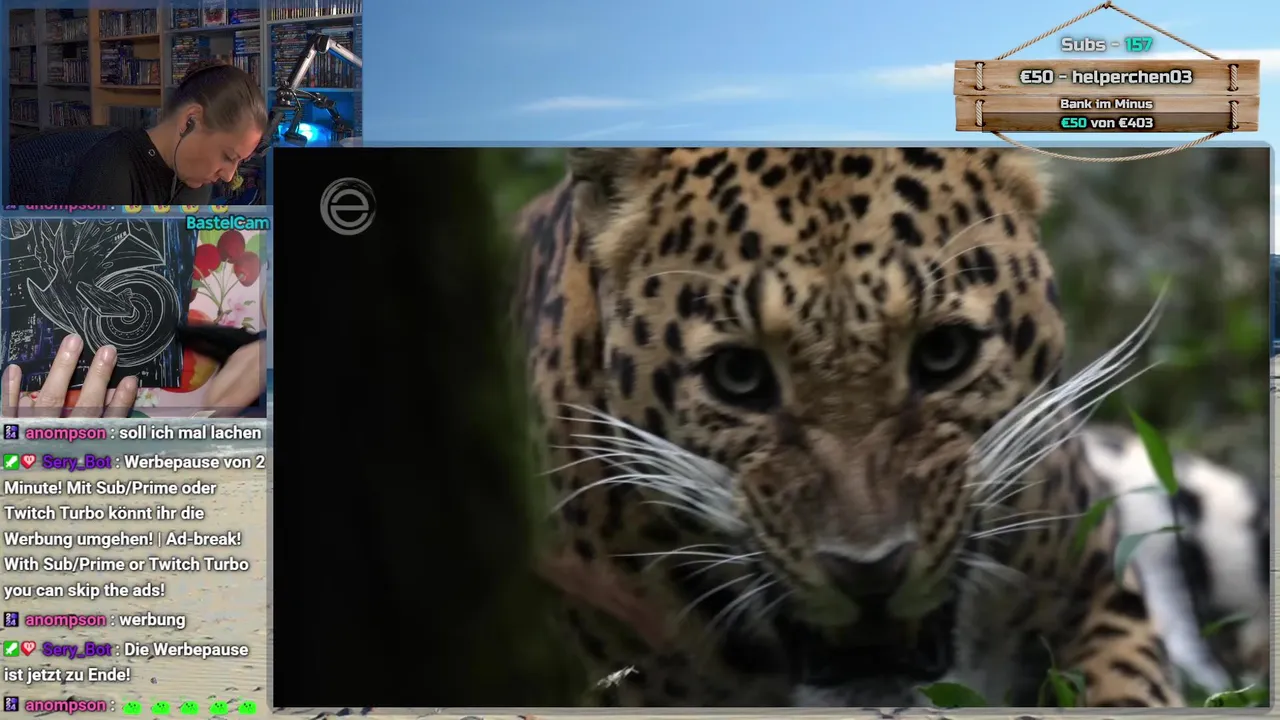The height and width of the screenshot is (720, 1280).
Task: Click the text 'ist jetzt zu Ende!'
Action: pyautogui.click(x=67, y=675)
